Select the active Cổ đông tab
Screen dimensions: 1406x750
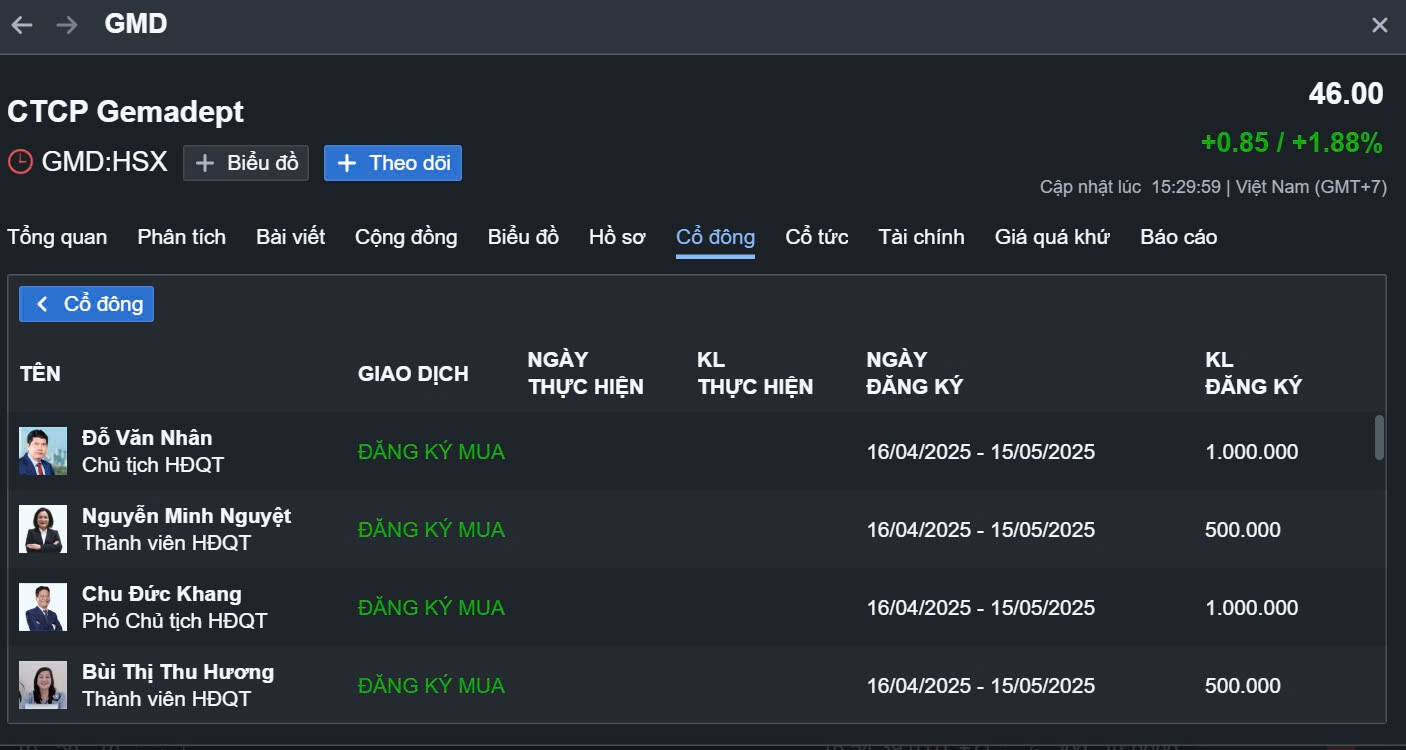point(715,237)
